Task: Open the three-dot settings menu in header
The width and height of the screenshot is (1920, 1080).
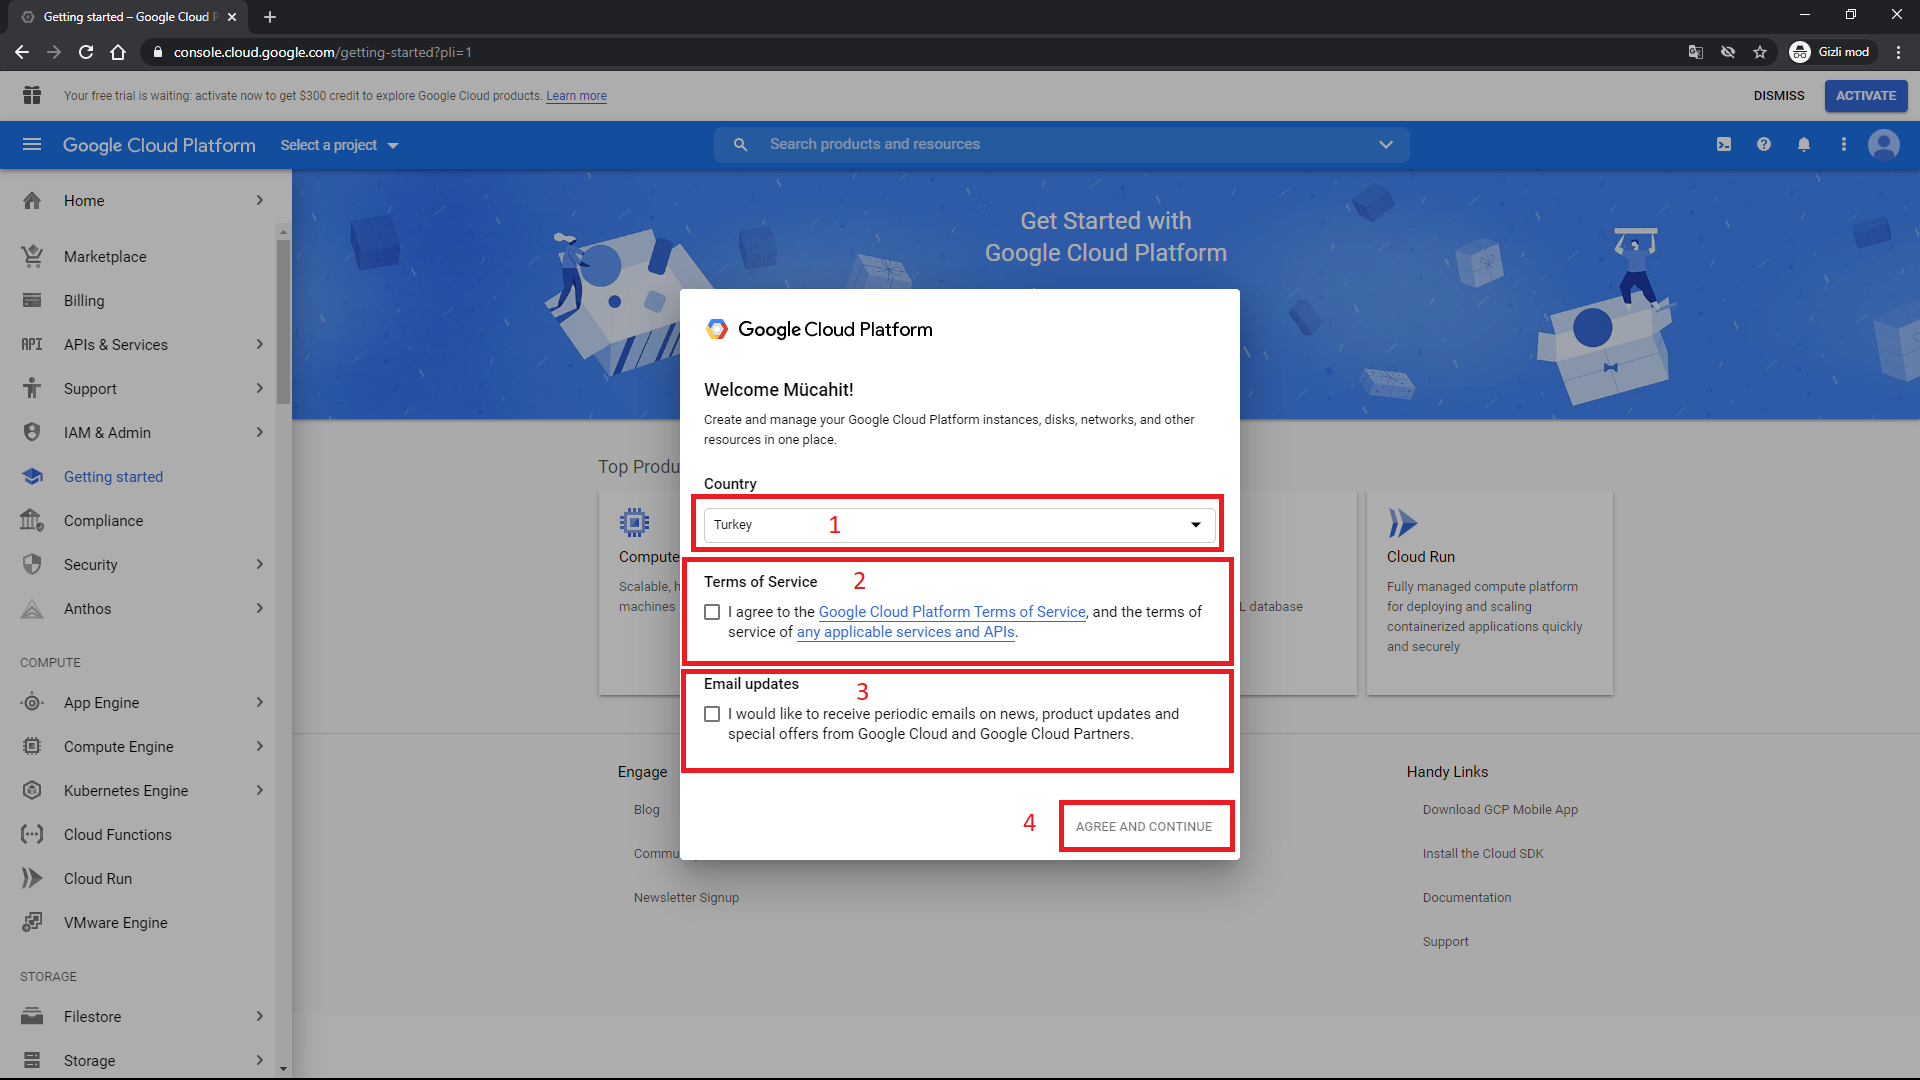Action: (x=1844, y=145)
